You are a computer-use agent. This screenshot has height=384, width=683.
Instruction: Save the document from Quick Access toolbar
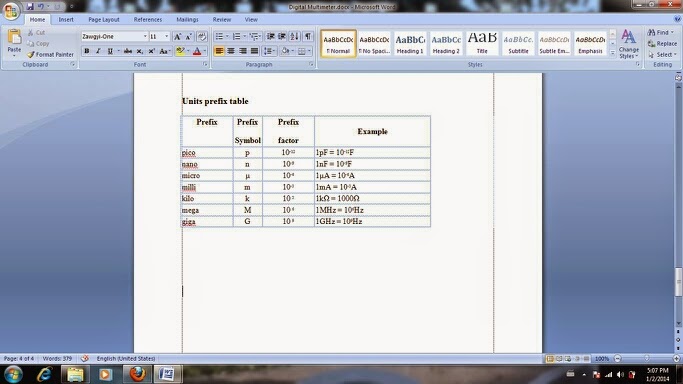pyautogui.click(x=30, y=7)
